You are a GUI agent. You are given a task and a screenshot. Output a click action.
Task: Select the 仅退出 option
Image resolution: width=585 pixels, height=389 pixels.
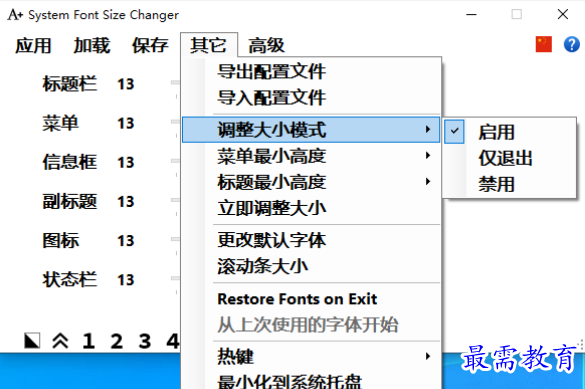click(510, 158)
